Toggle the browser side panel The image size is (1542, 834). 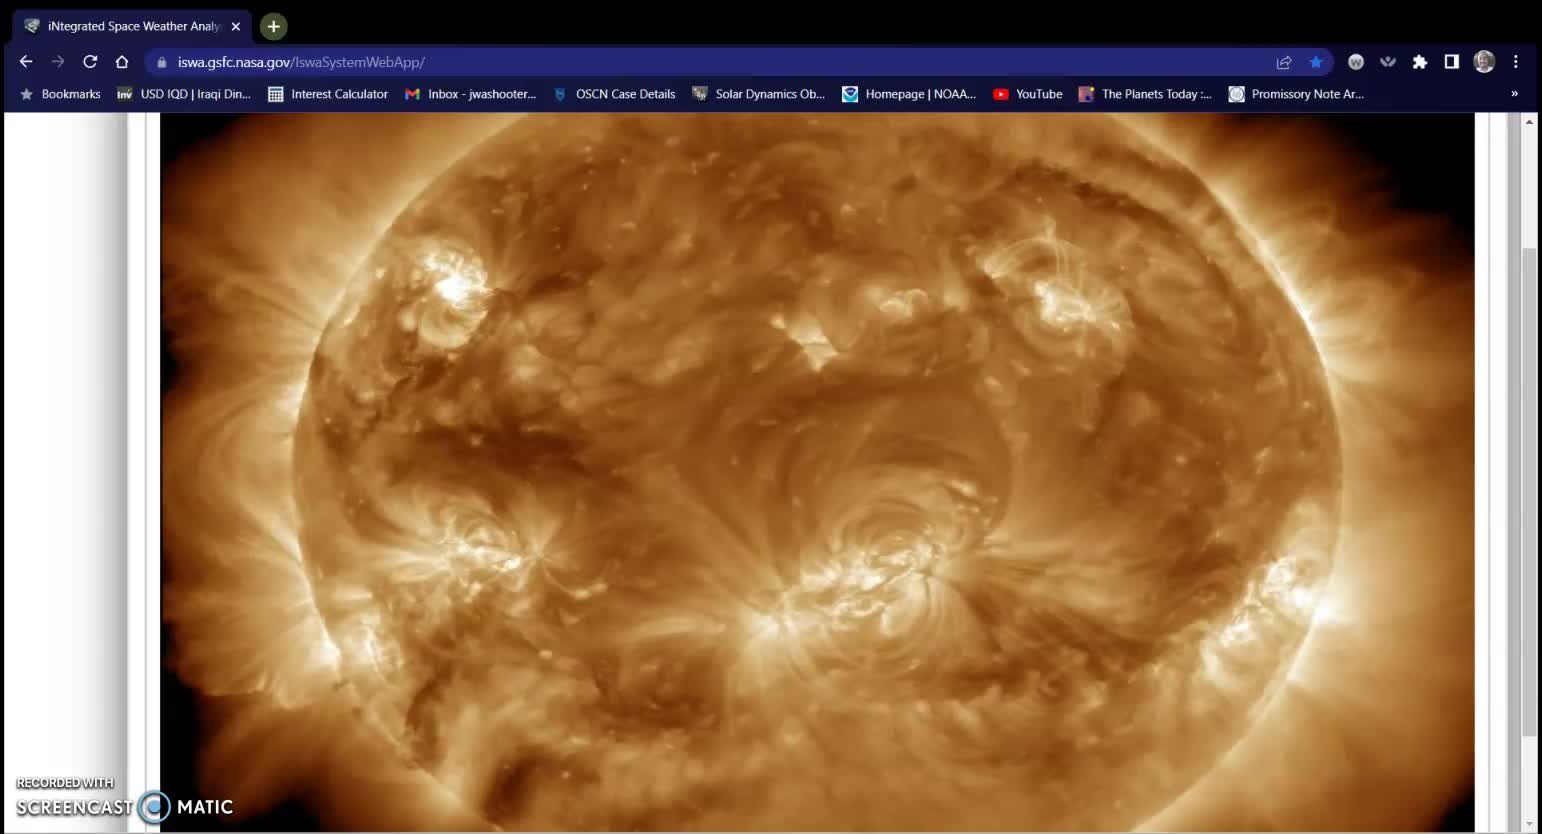pyautogui.click(x=1452, y=62)
